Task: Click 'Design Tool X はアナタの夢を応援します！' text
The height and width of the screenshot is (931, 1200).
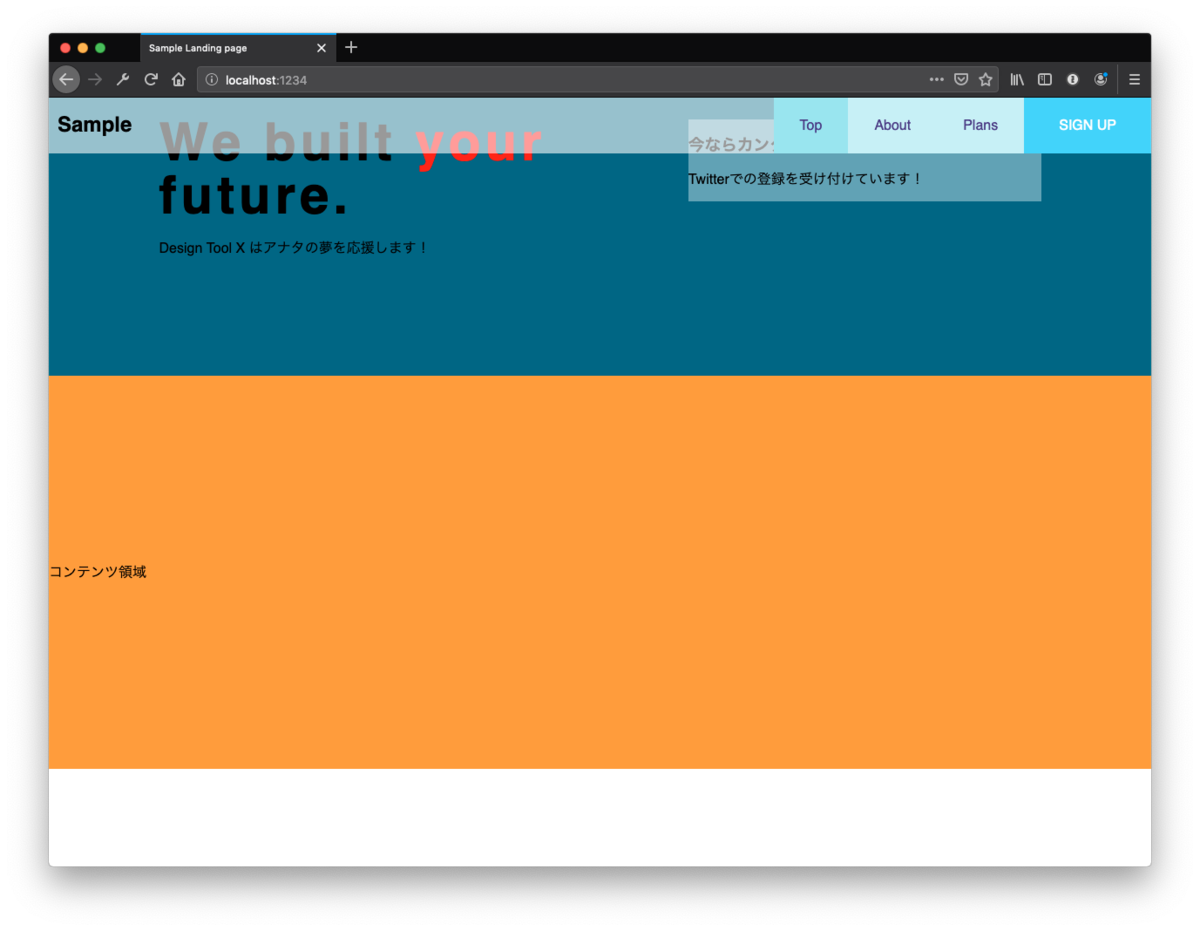Action: [x=294, y=248]
